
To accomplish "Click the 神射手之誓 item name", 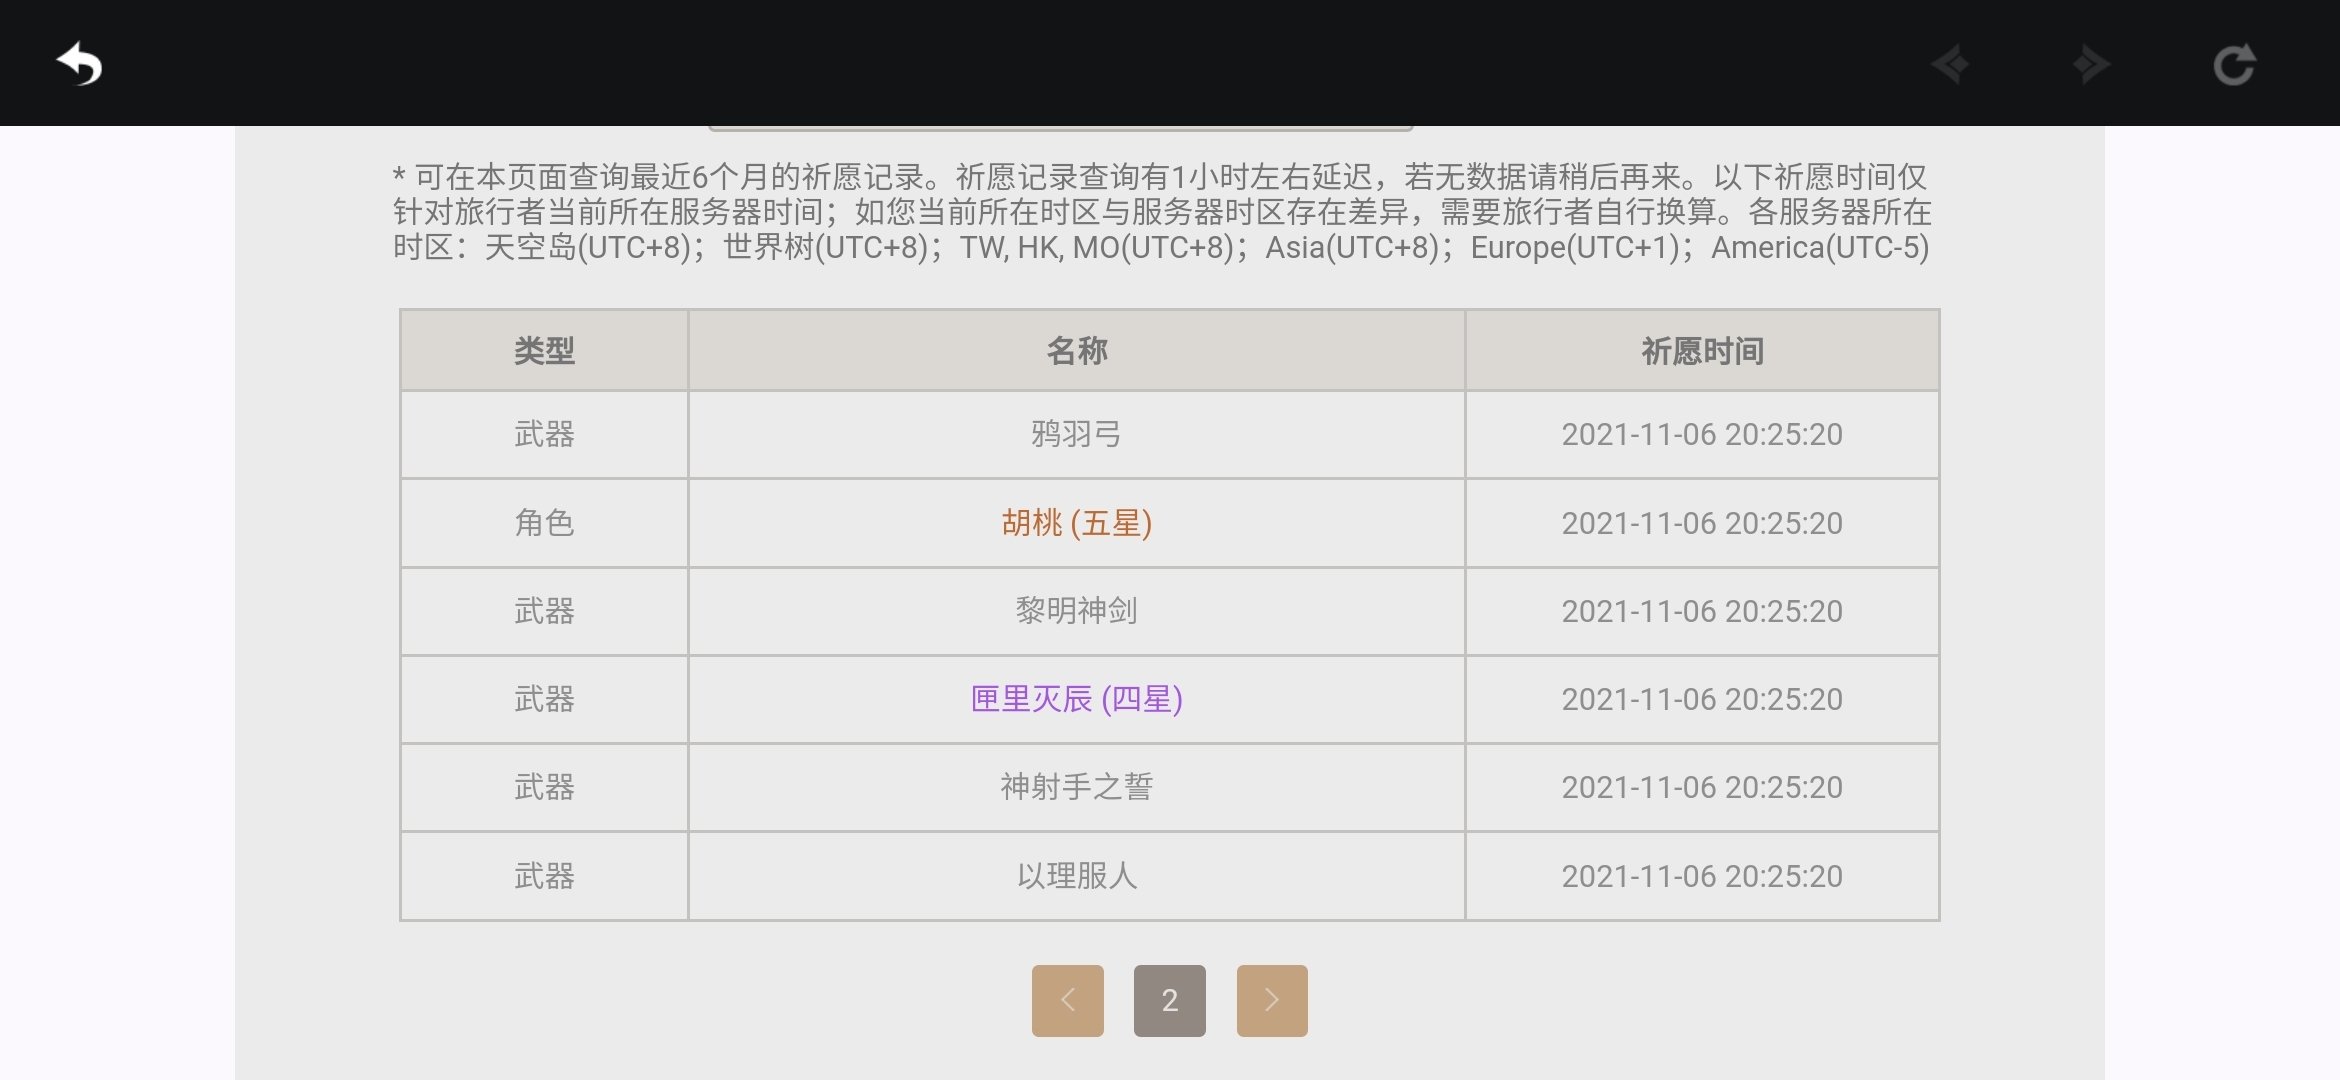I will (x=1077, y=787).
